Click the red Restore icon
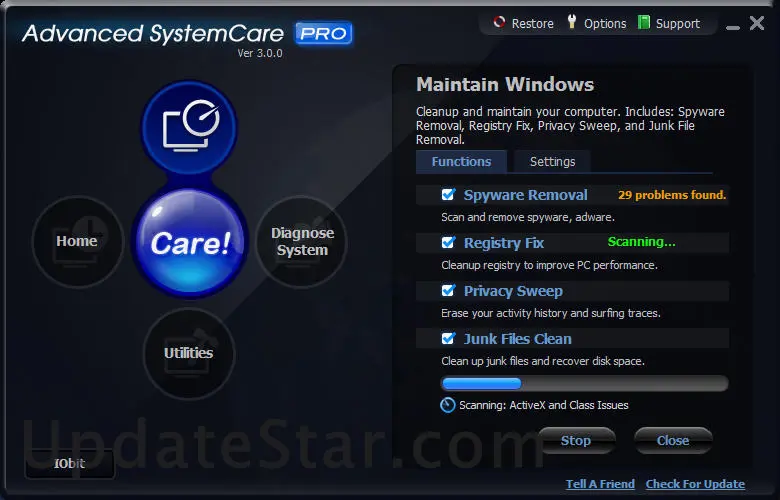Image resolution: width=780 pixels, height=500 pixels. click(x=499, y=22)
